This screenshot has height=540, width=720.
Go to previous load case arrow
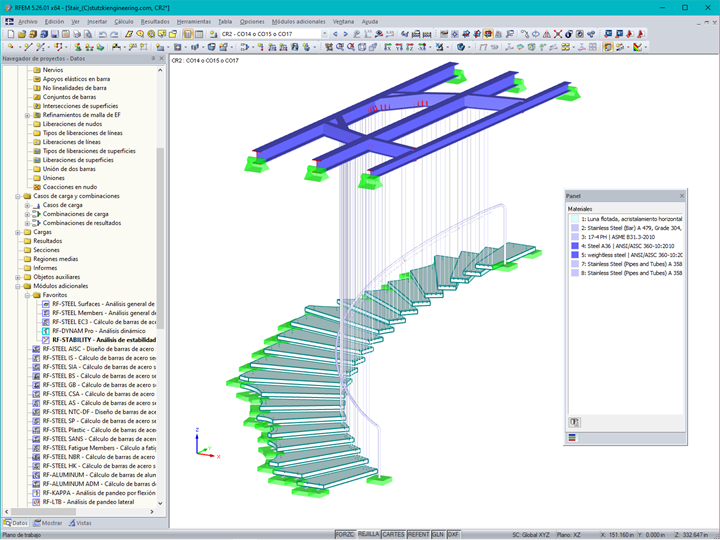tap(335, 34)
